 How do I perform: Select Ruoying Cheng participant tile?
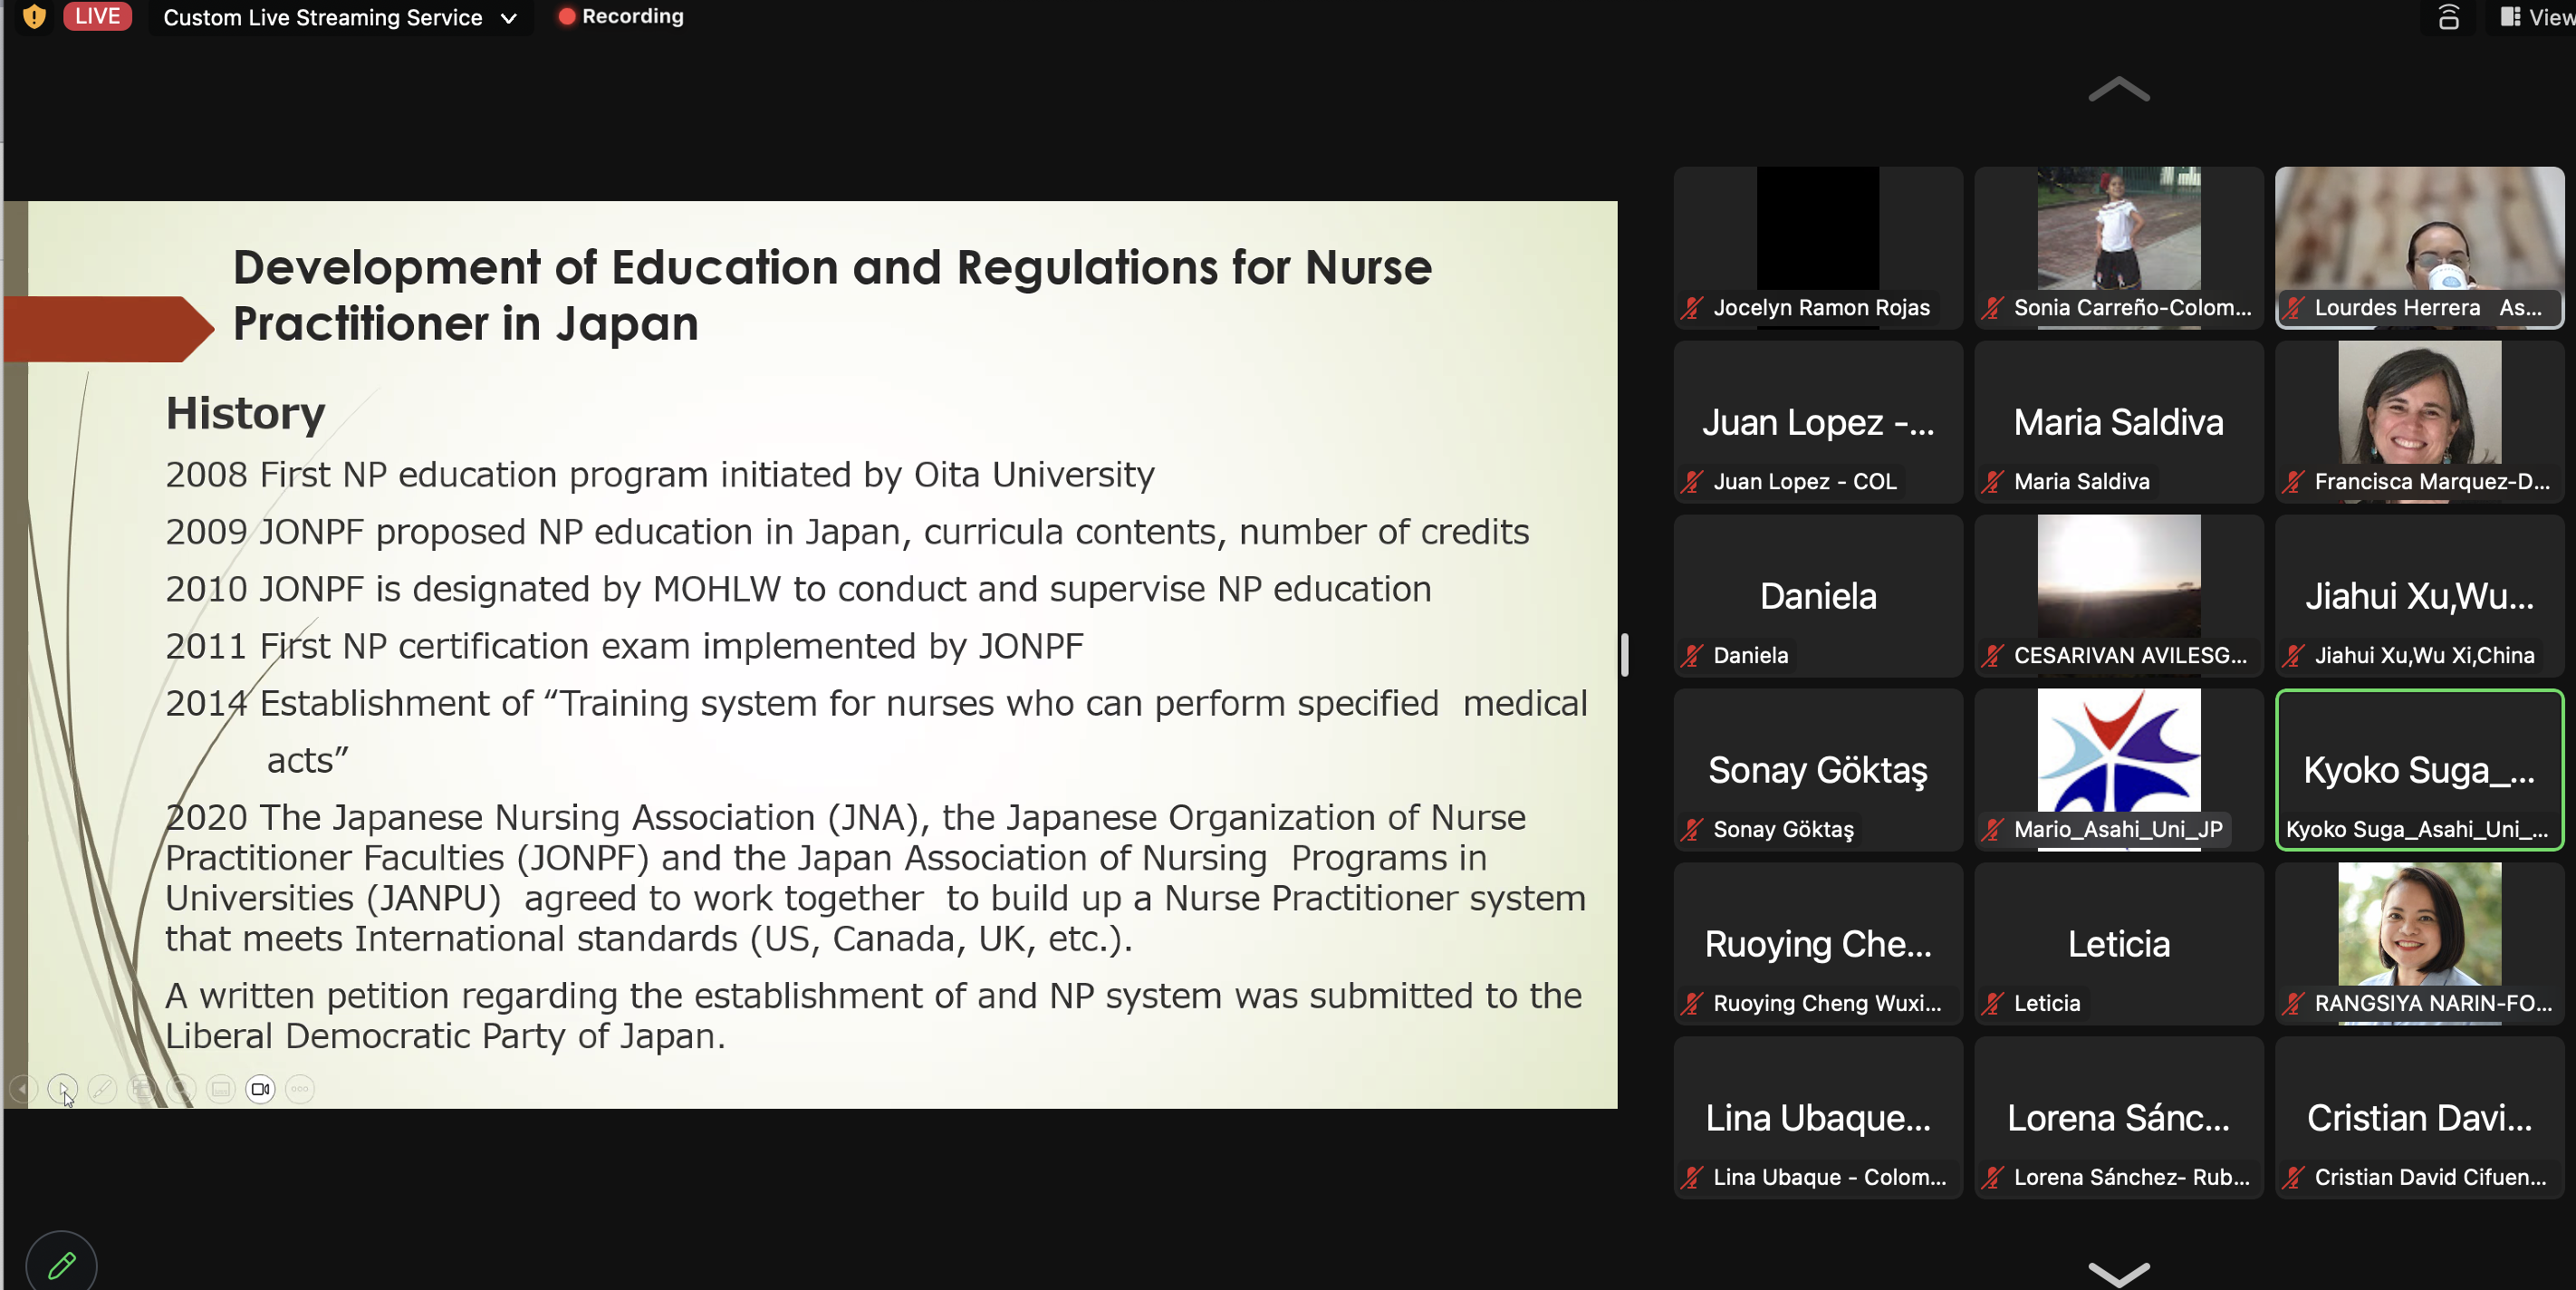1818,943
